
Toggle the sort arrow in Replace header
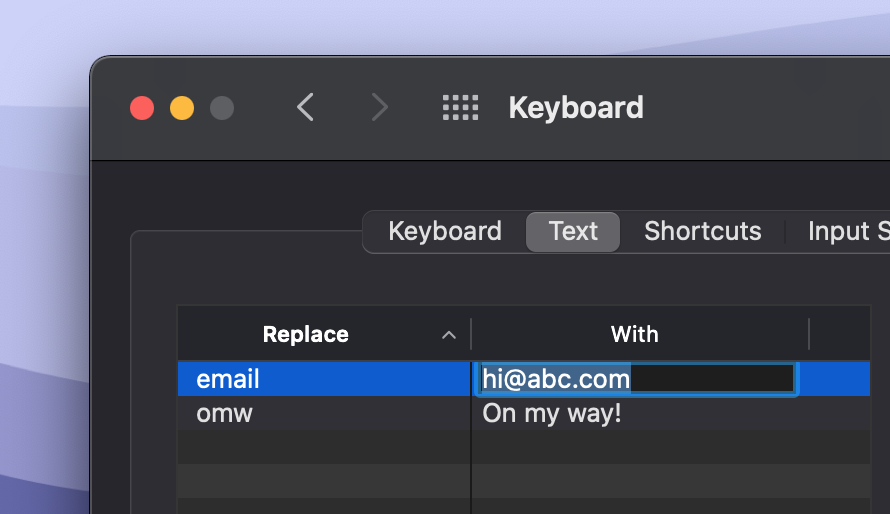tap(449, 335)
